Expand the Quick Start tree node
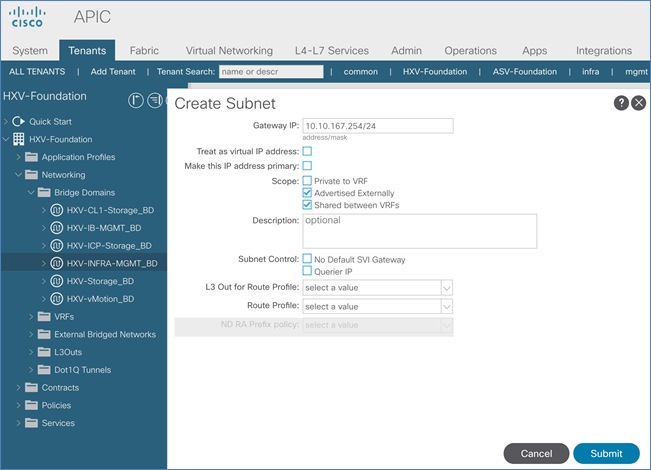651x470 pixels. tap(6, 121)
